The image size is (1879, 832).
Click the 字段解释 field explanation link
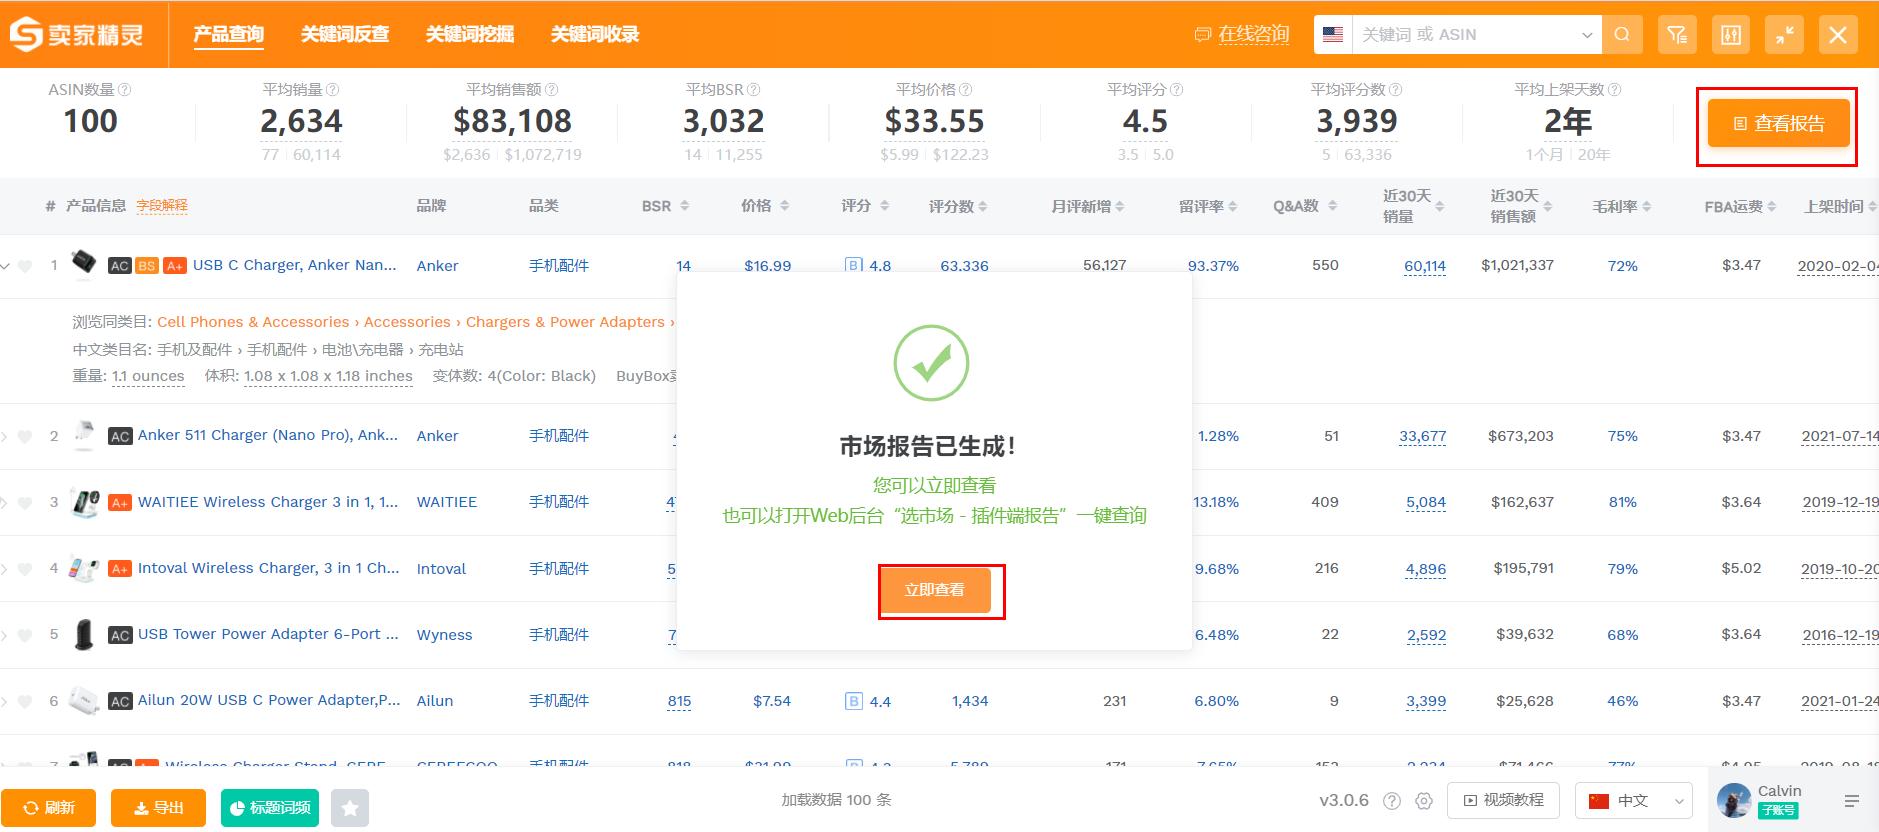point(162,206)
